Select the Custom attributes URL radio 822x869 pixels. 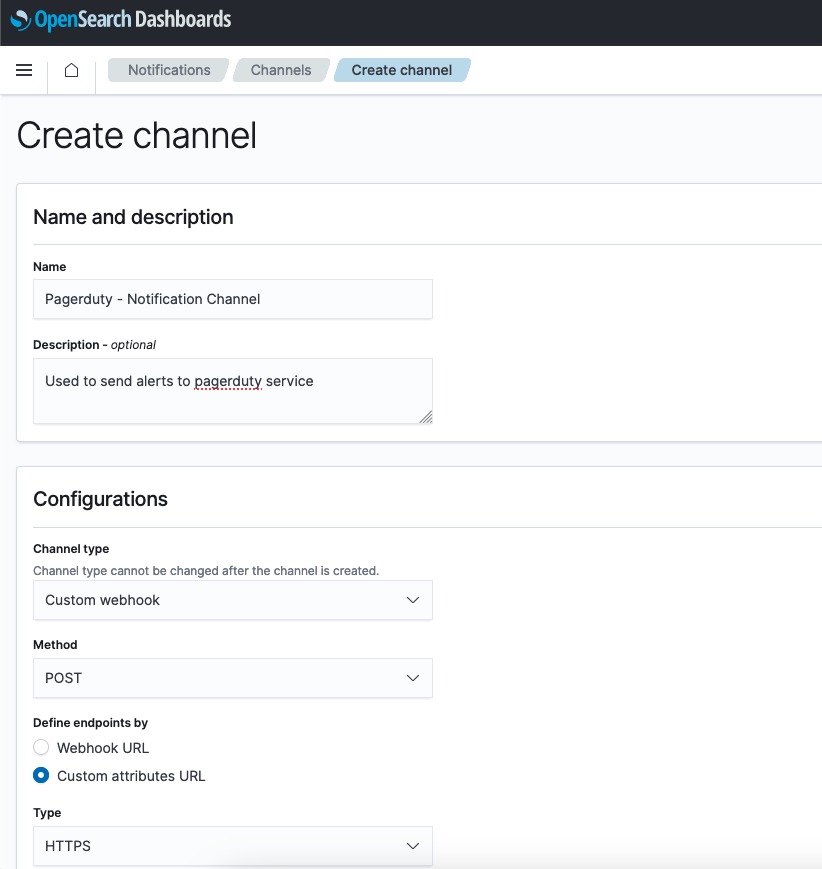coord(41,775)
